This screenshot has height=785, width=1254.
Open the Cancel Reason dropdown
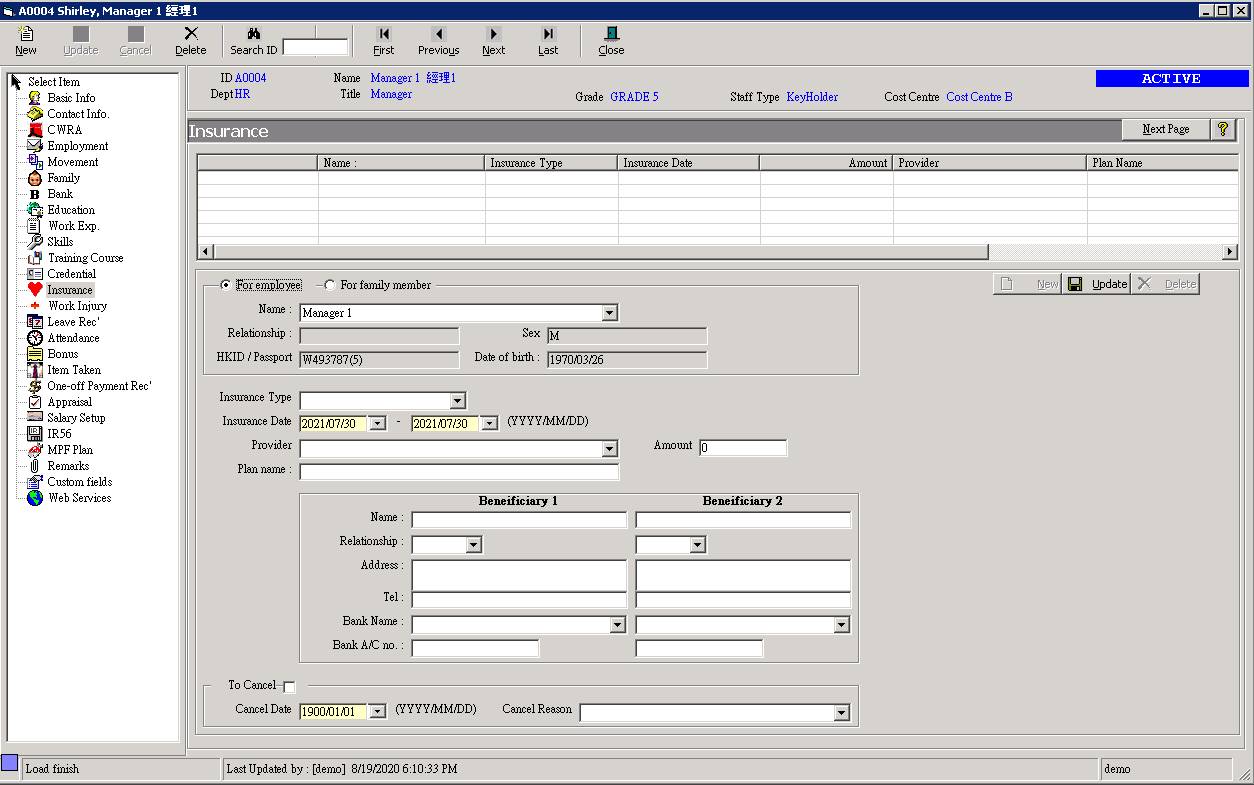coord(843,711)
